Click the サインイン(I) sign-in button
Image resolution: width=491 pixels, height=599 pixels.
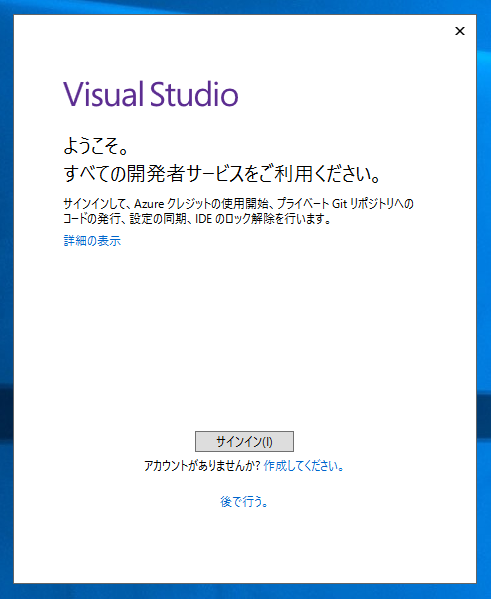pos(244,441)
